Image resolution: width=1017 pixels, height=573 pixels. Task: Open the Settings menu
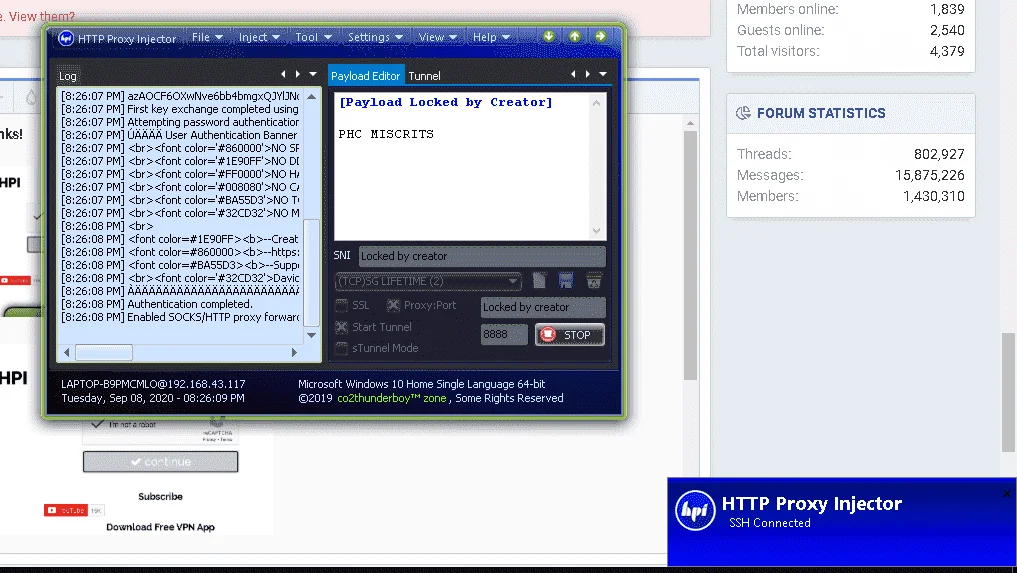click(375, 37)
